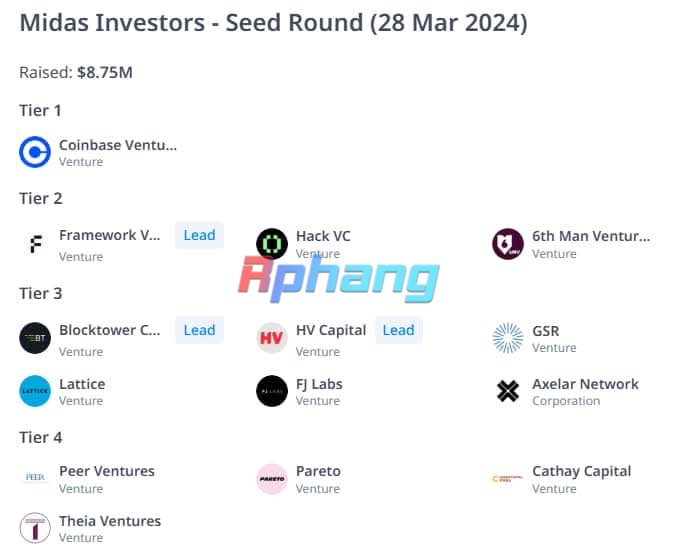The height and width of the screenshot is (558, 677).
Task: Click the Cathay Capital small logo
Action: click(x=508, y=479)
